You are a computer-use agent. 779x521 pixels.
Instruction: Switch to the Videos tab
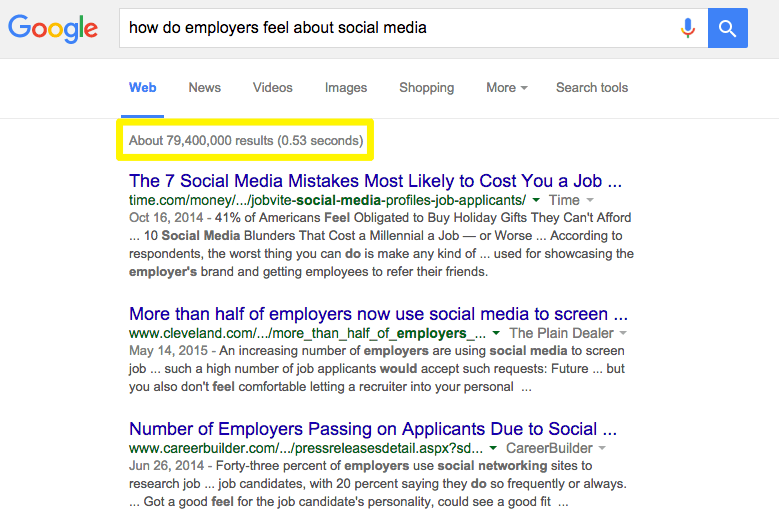point(273,87)
